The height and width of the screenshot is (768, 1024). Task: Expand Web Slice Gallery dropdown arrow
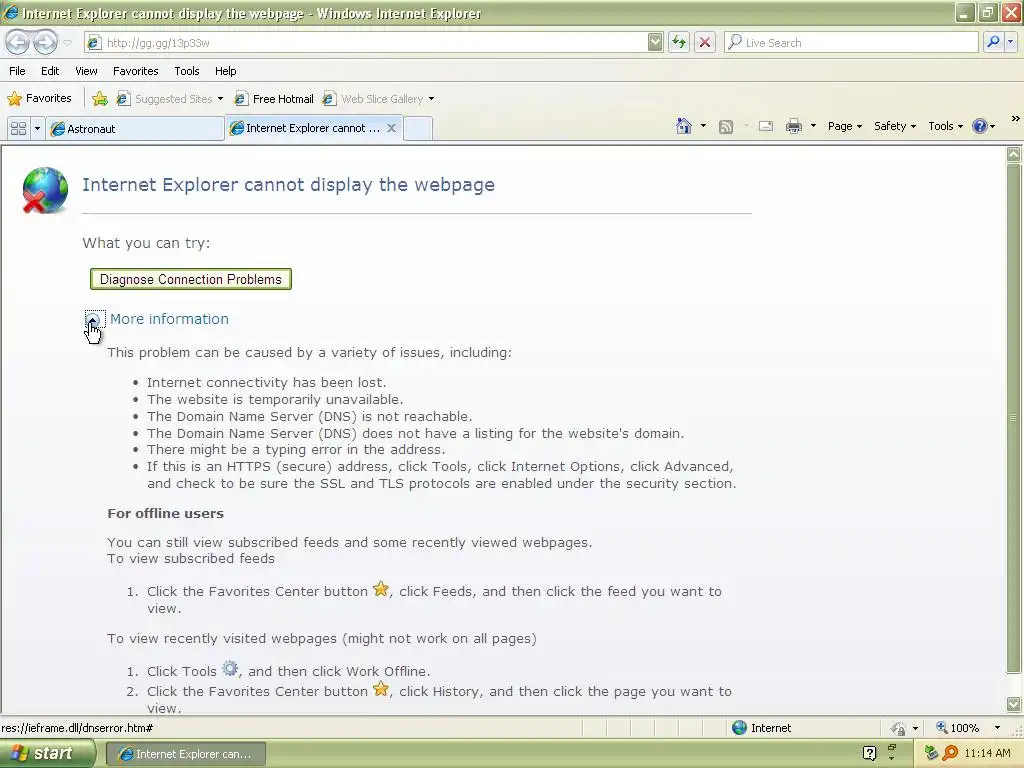[x=432, y=99]
